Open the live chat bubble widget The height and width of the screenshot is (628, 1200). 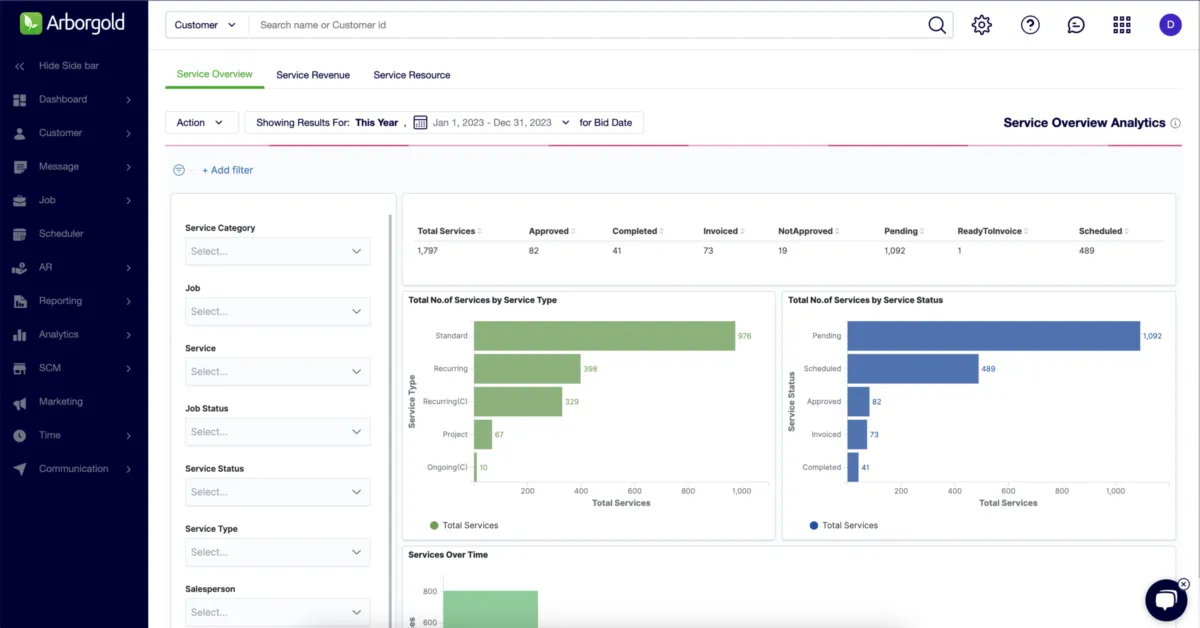1165,600
